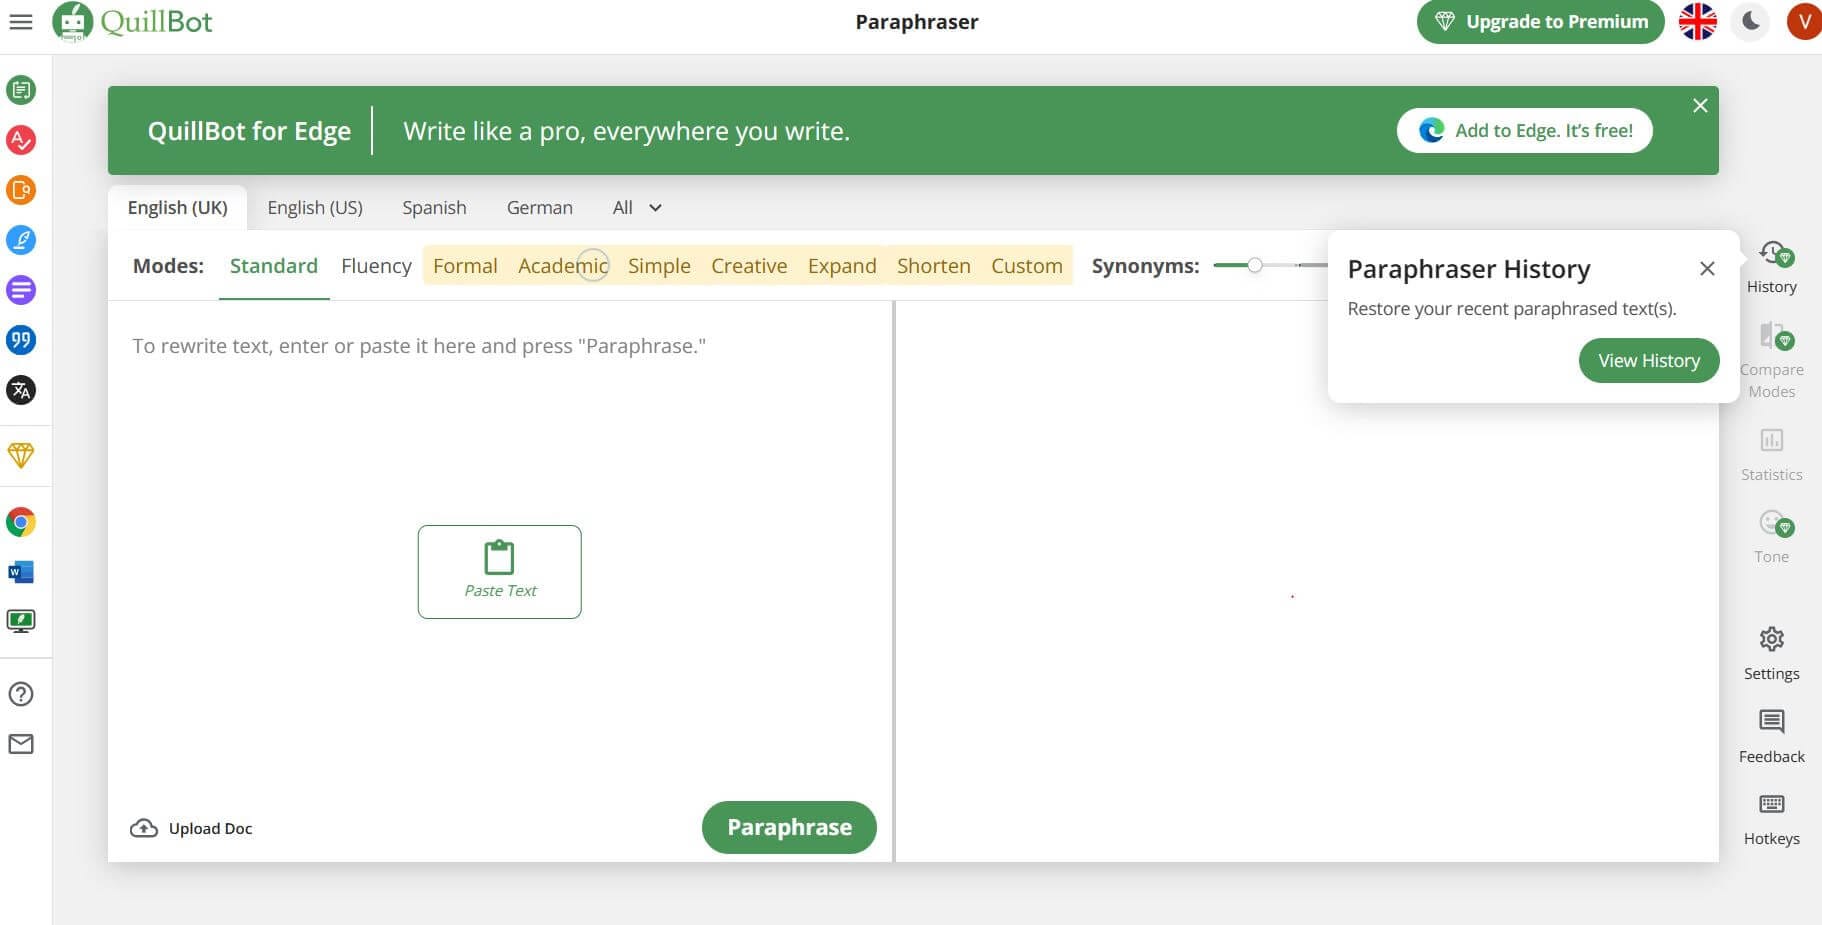Select the English (US) language tab

coord(315,207)
